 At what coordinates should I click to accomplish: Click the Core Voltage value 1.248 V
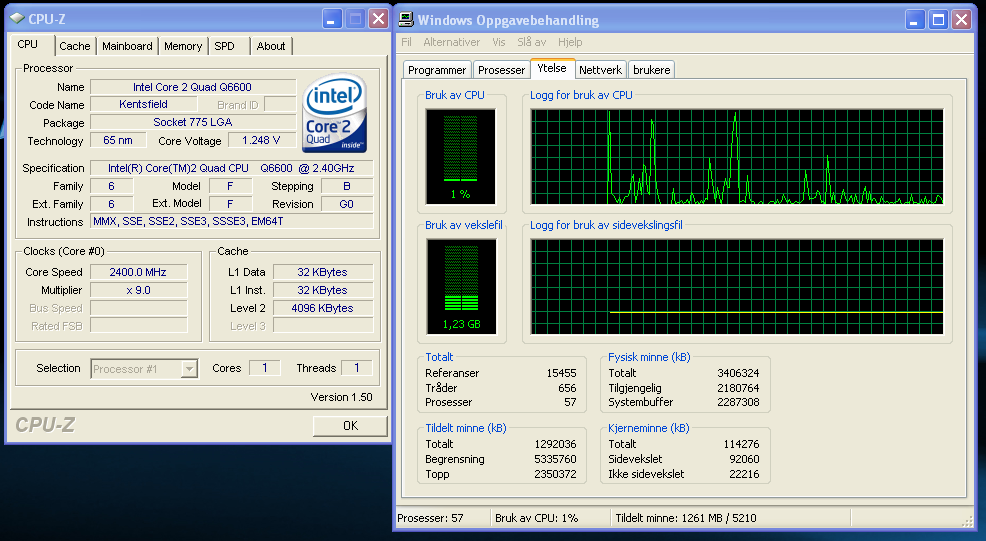pyautogui.click(x=261, y=140)
